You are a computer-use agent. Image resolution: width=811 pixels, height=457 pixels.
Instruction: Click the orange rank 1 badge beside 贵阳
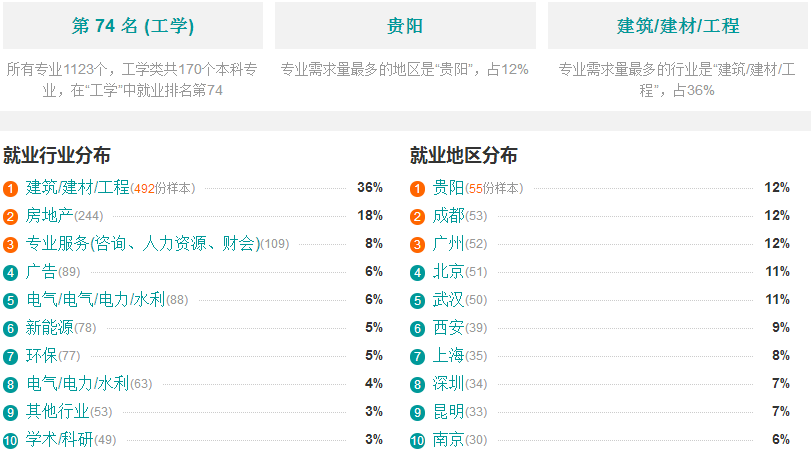point(417,189)
